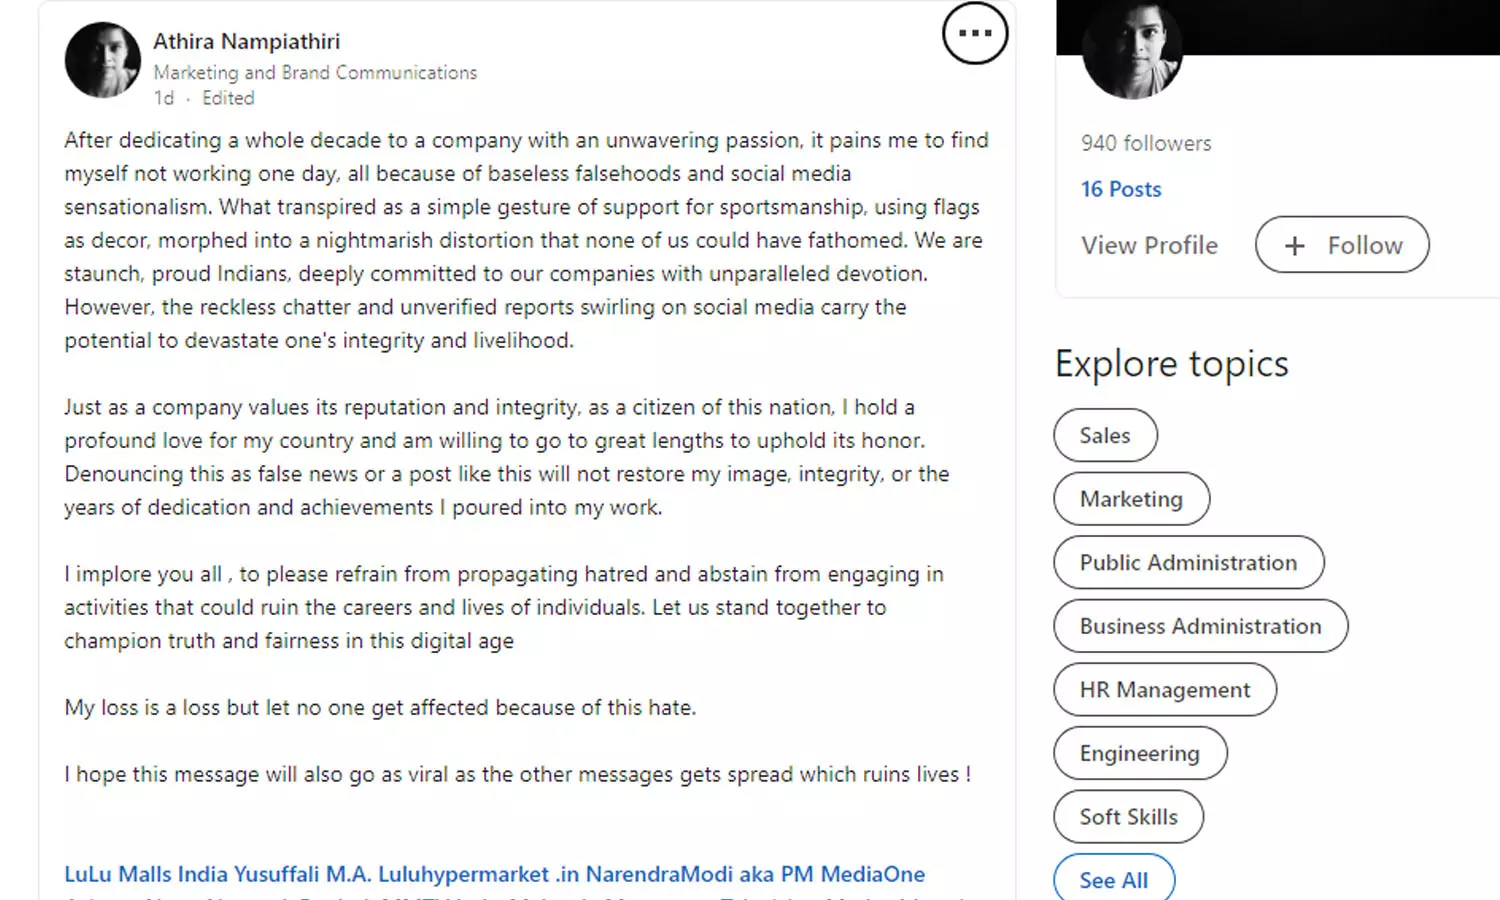This screenshot has width=1500, height=900.
Task: Open Athira Nampiathiri's name link
Action: coord(246,41)
